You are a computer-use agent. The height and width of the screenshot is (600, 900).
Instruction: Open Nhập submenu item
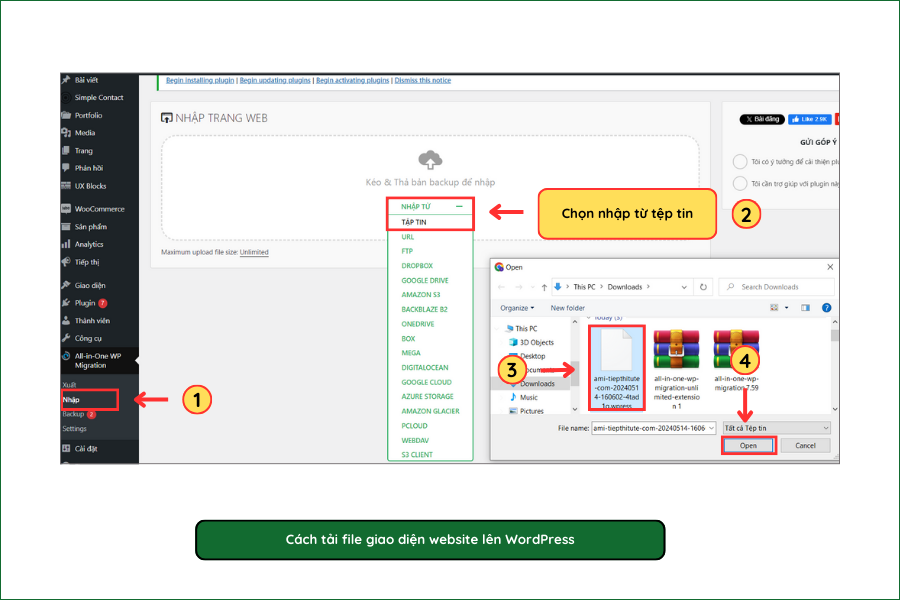click(71, 400)
